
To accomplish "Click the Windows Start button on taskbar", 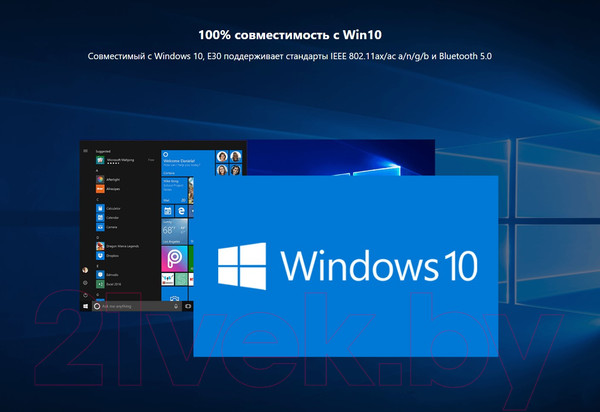I will (x=85, y=306).
